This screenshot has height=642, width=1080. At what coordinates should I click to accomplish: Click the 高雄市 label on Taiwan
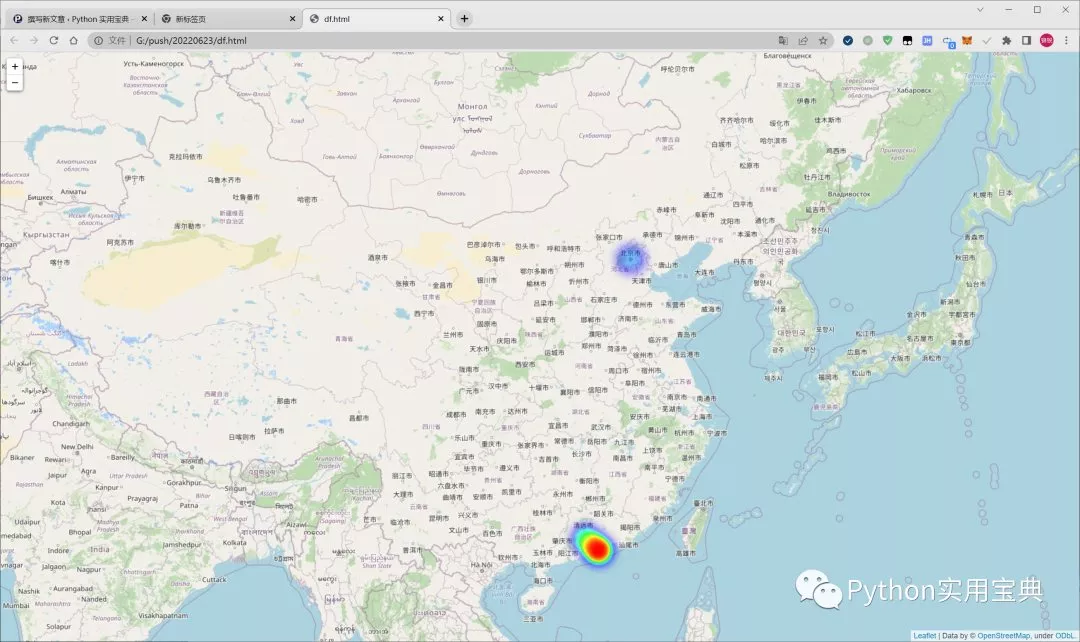pos(686,553)
